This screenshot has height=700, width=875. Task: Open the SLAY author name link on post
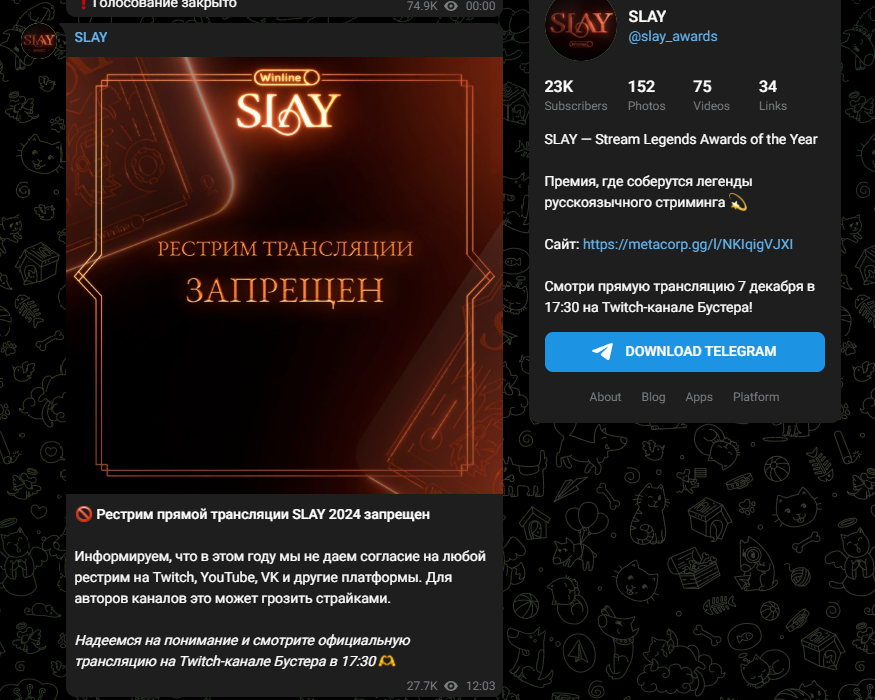[x=91, y=37]
